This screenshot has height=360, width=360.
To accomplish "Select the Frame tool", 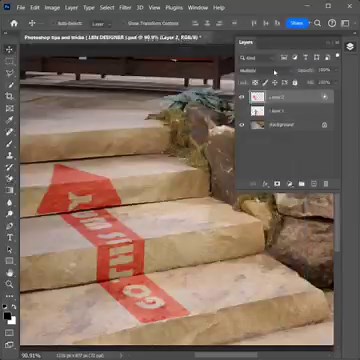I will pos(9,108).
